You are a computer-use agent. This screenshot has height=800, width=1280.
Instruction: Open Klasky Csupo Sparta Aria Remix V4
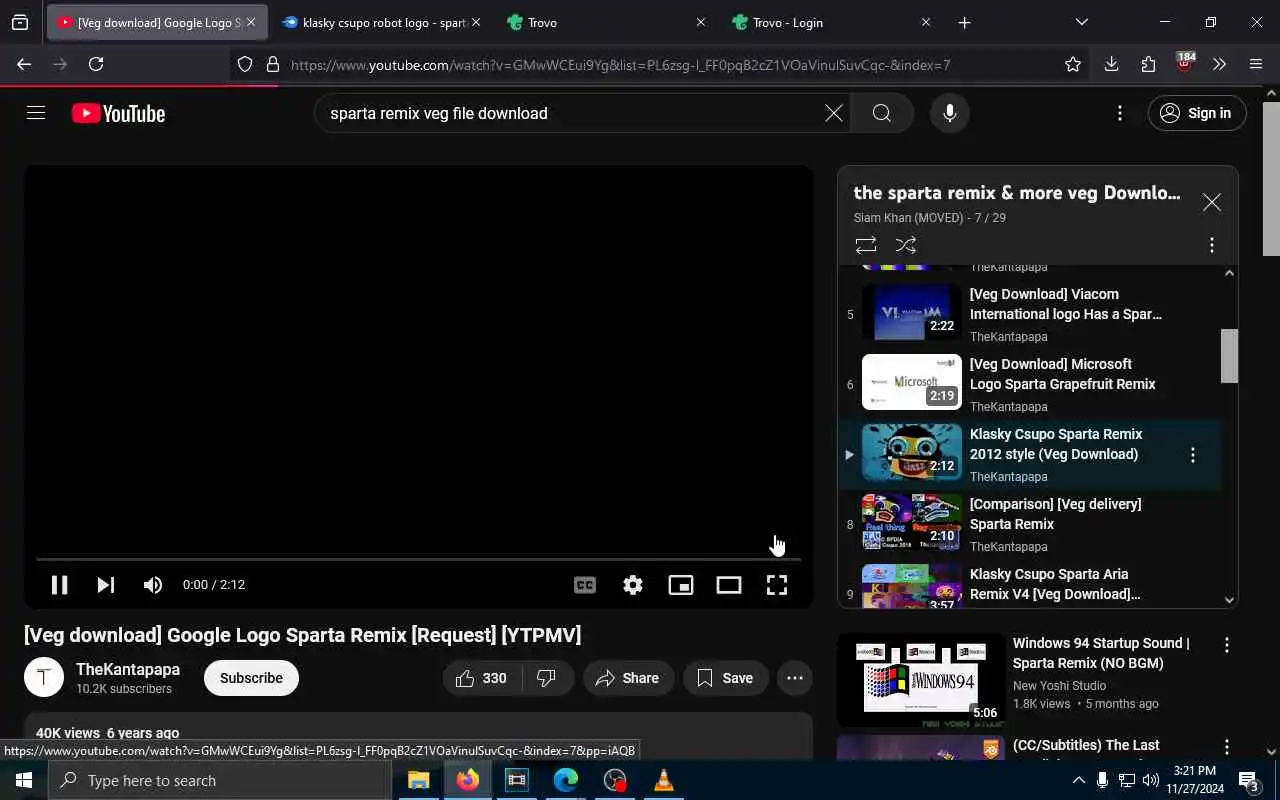(x=1055, y=584)
